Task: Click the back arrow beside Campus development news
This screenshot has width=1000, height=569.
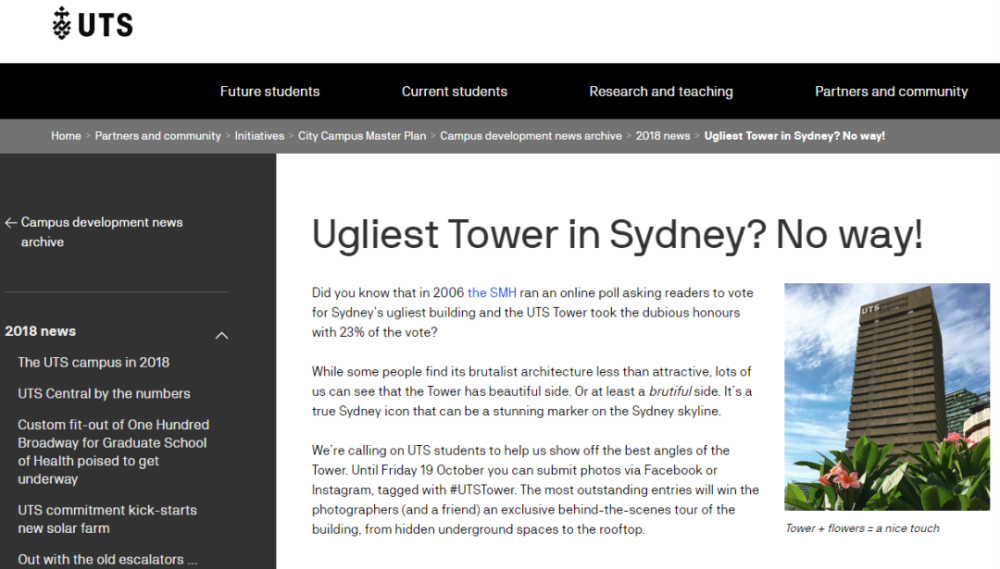Action: (11, 223)
